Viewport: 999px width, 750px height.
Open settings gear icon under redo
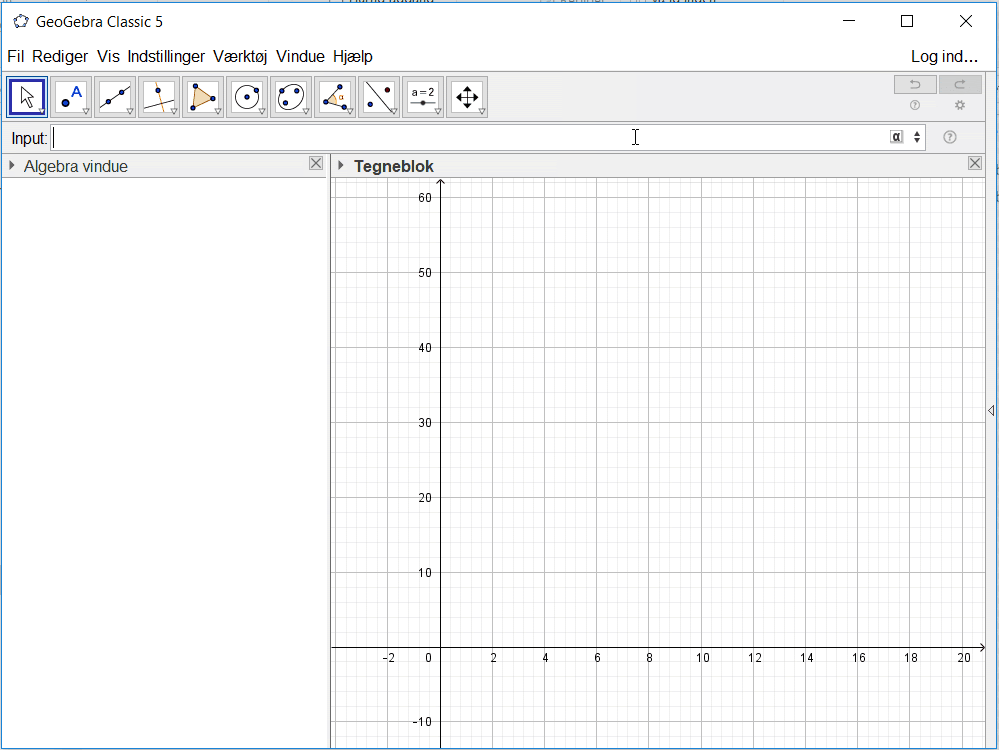(x=960, y=105)
